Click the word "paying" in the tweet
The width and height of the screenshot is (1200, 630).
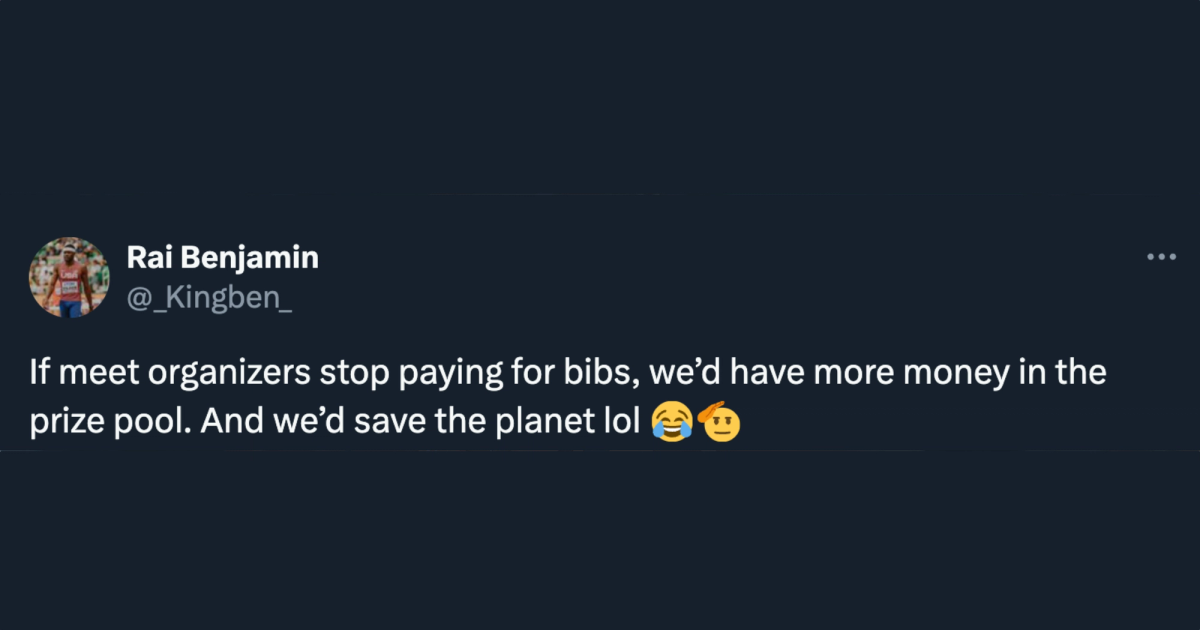tap(465, 376)
